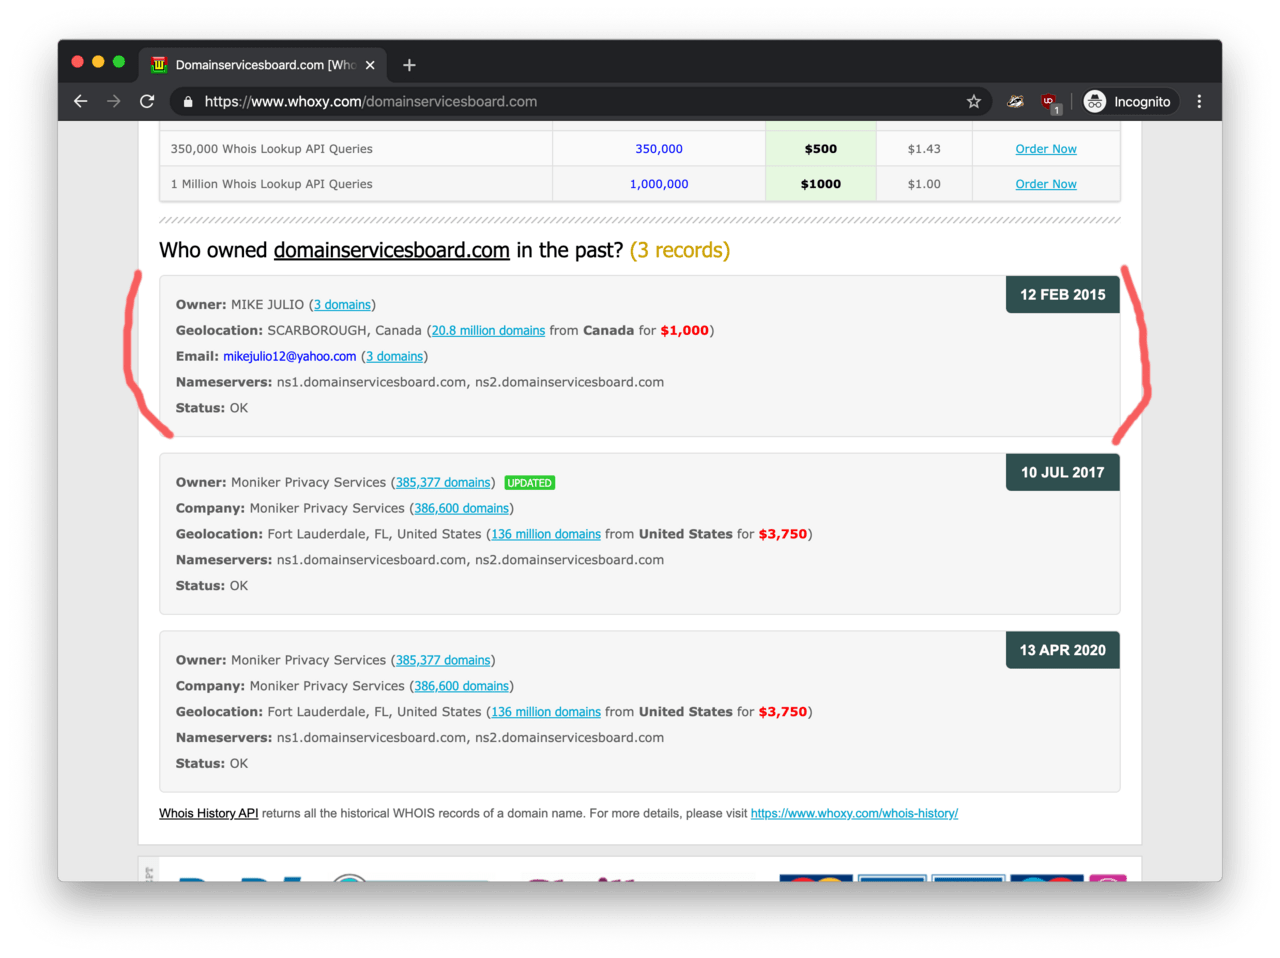The width and height of the screenshot is (1280, 958).
Task: Open 386,600 domains link in 2020 record
Action: (461, 687)
